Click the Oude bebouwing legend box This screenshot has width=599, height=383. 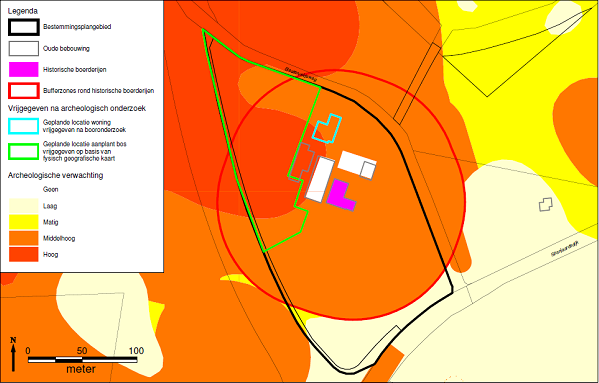coord(24,48)
